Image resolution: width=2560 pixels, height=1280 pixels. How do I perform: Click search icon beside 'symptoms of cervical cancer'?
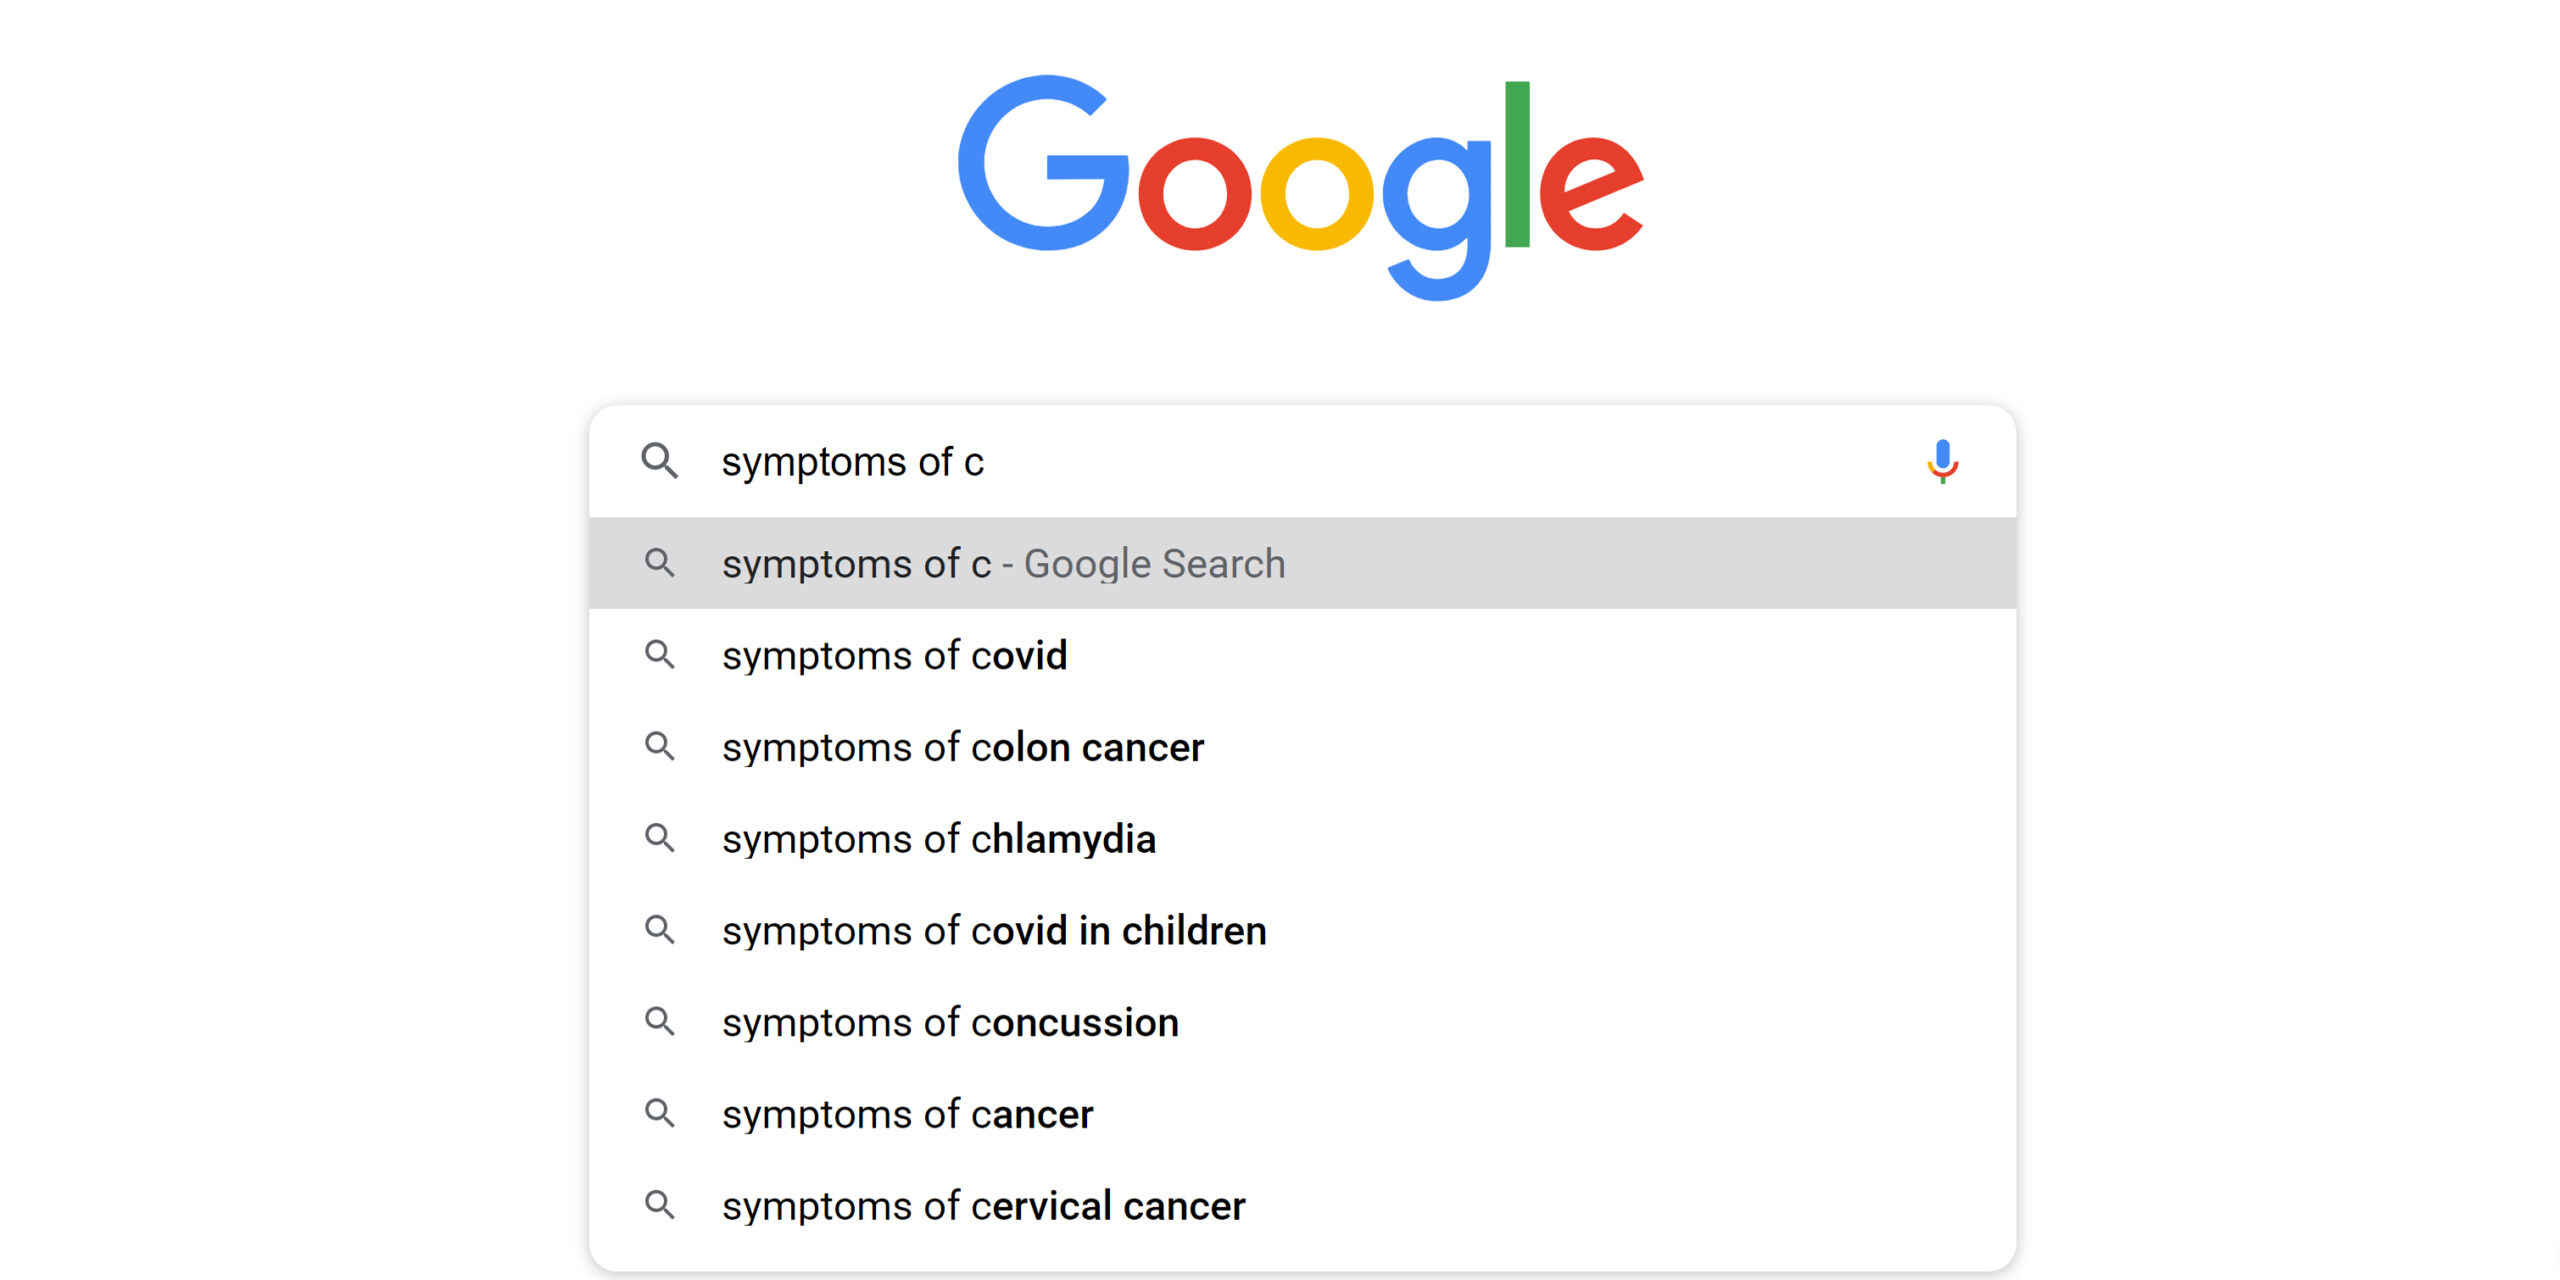point(660,1205)
